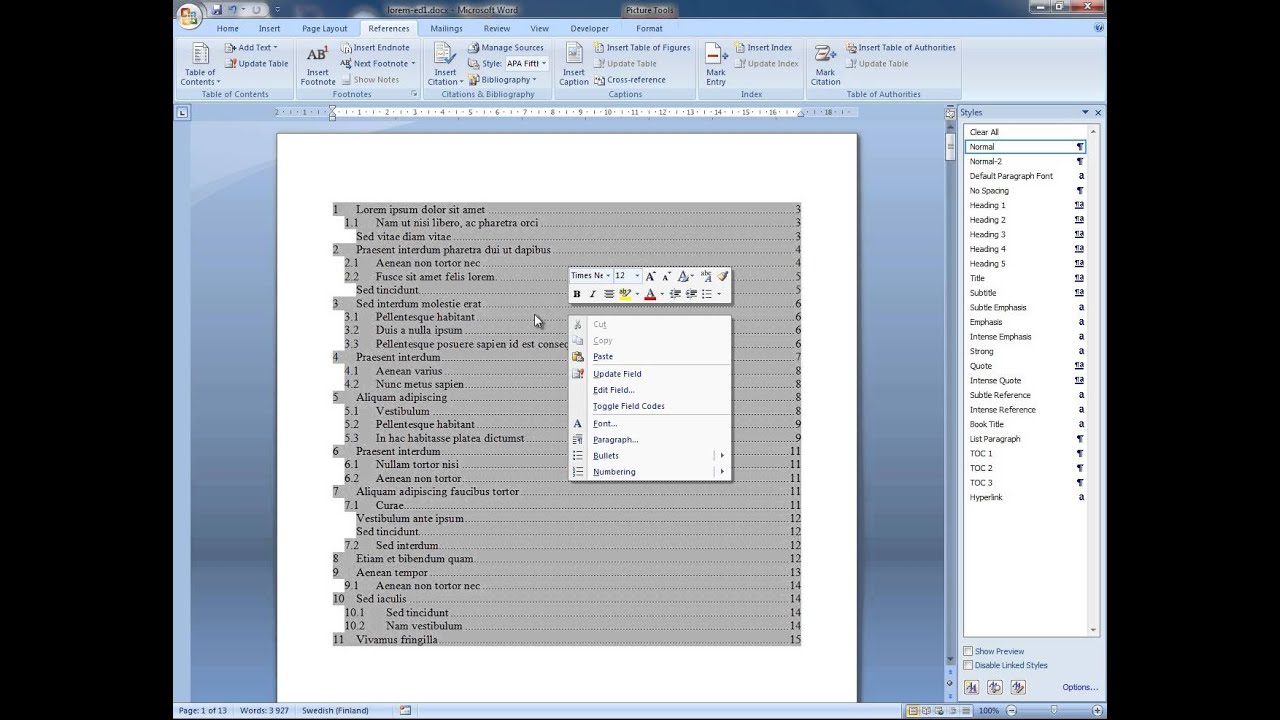Click Grow Font on the mini toolbar
The image size is (1280, 720).
[650, 276]
